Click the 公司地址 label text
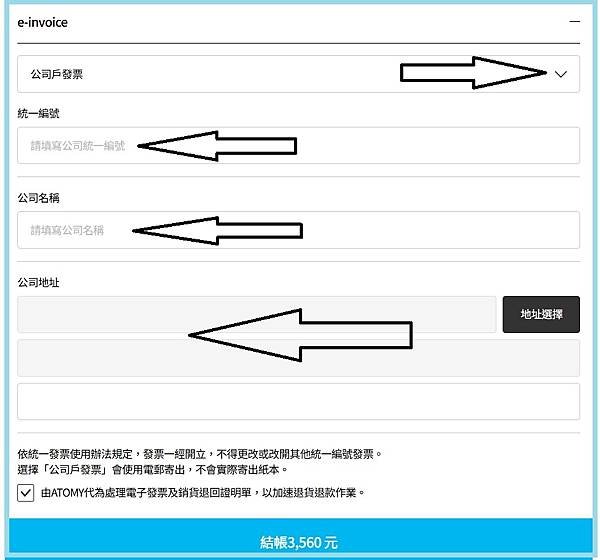600x560 pixels. coord(38,282)
